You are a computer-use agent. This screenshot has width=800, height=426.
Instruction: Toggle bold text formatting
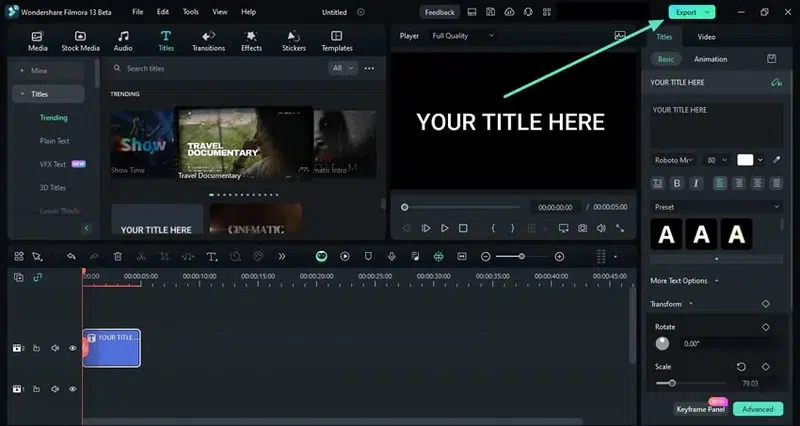677,183
